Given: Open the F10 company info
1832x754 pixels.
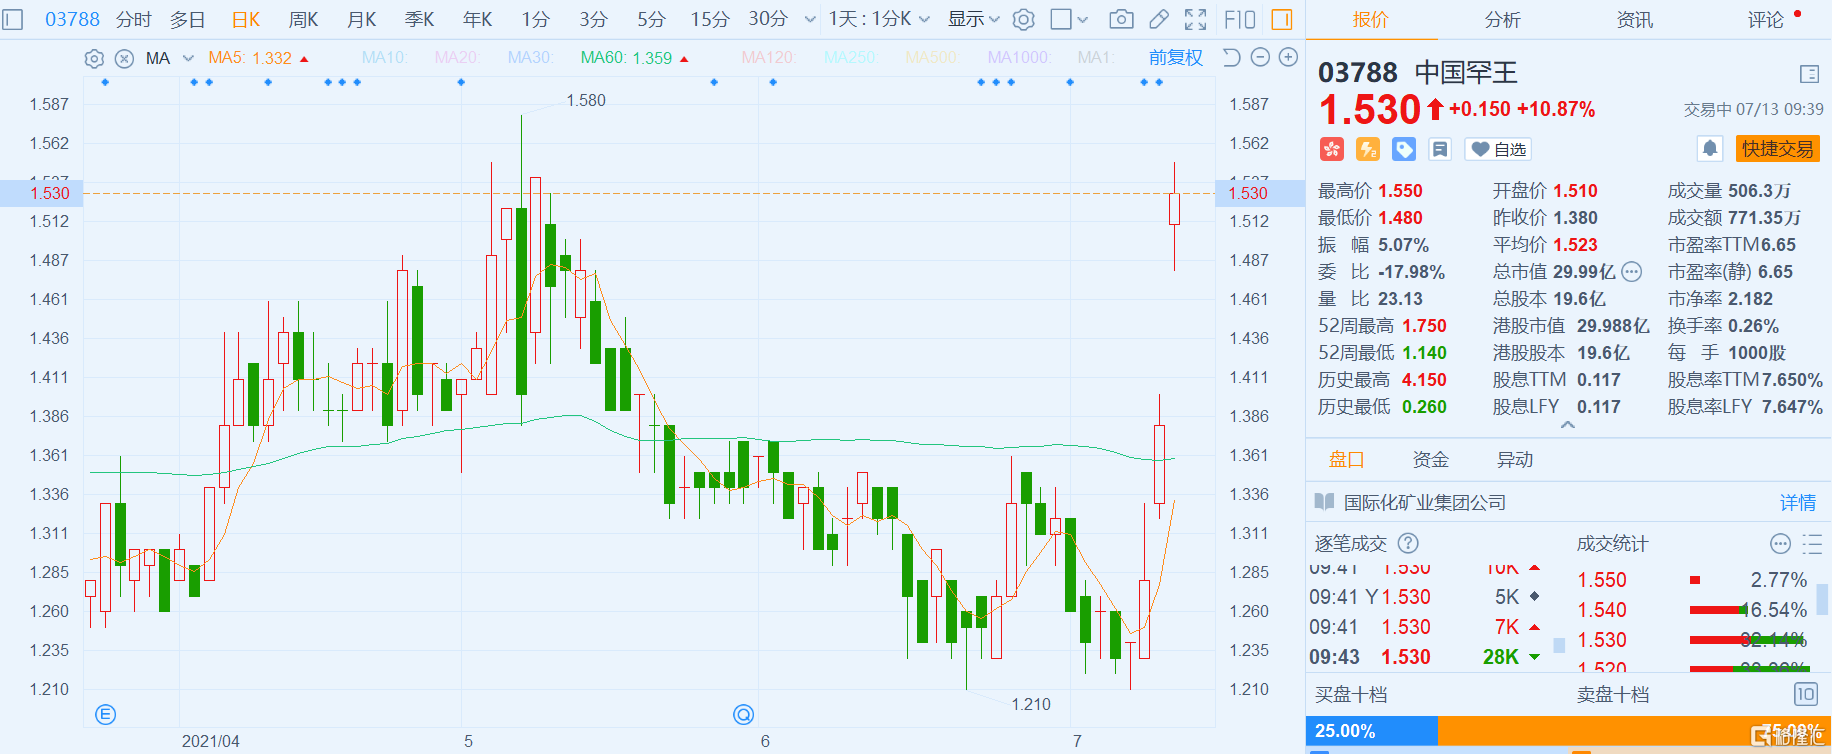Looking at the screenshot, I should click(x=1240, y=19).
